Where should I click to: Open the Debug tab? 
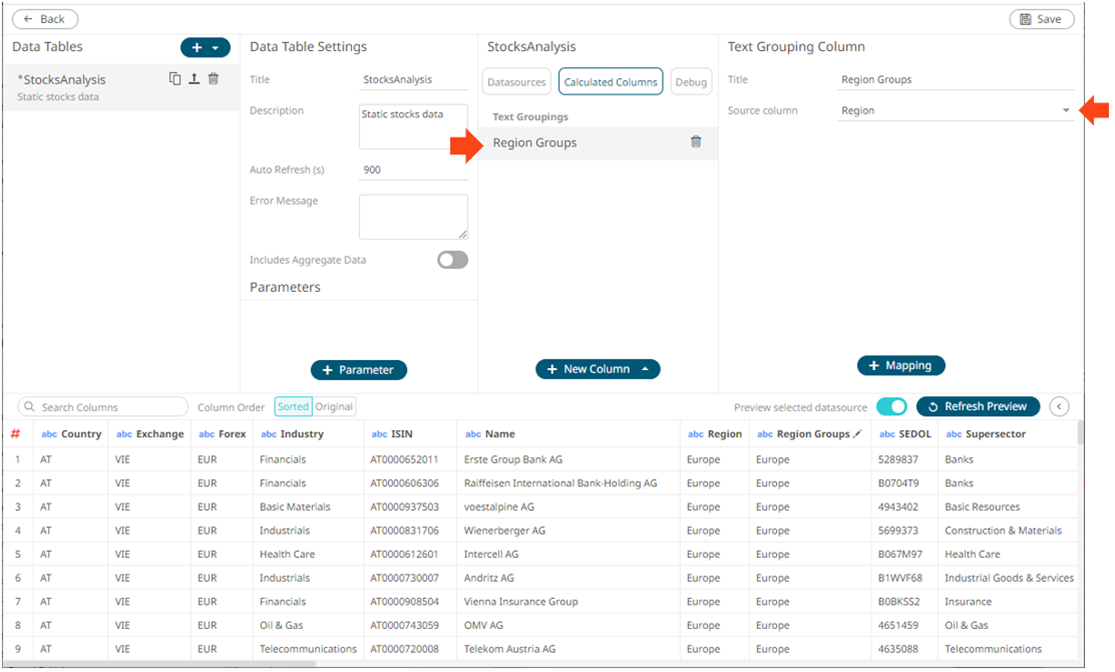click(690, 82)
